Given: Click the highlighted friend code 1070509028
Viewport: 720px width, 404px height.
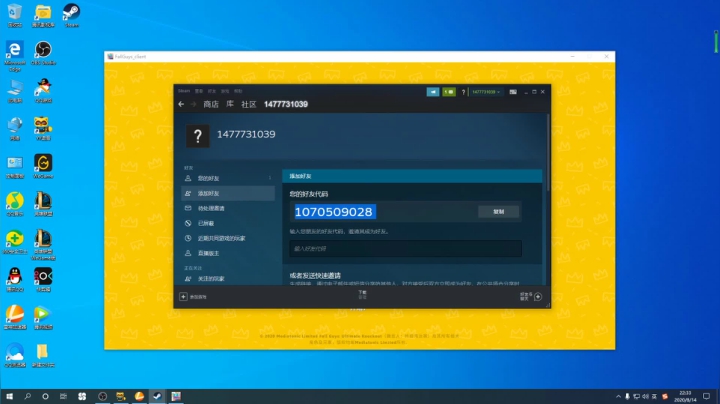Looking at the screenshot, I should [x=335, y=212].
